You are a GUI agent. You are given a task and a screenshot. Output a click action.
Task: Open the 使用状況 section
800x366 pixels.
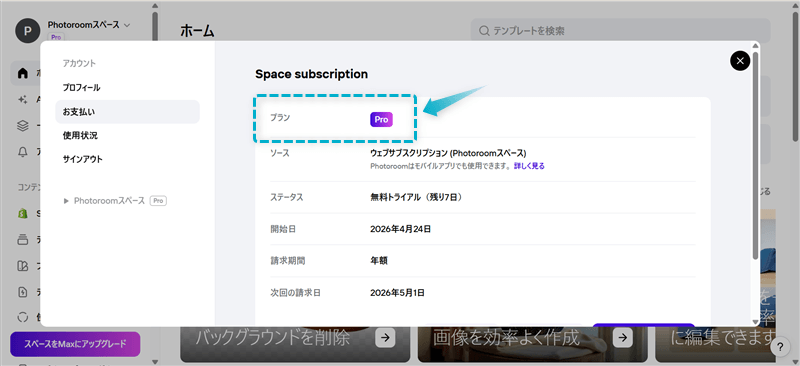[80, 136]
